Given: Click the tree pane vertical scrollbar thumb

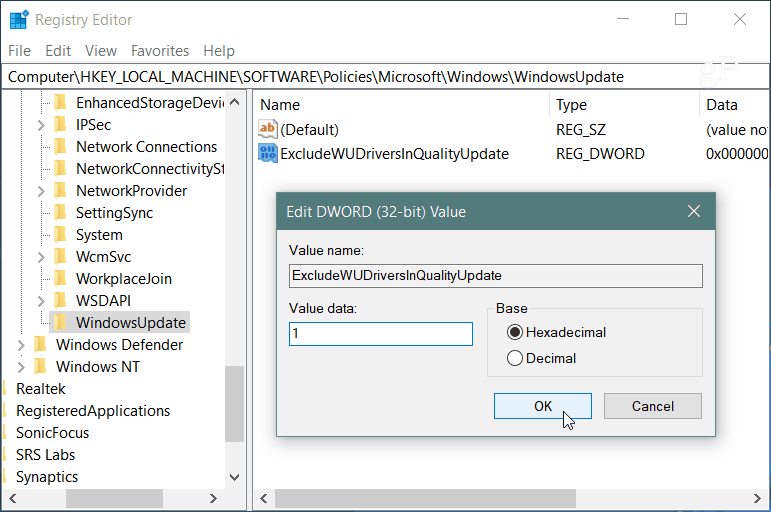Looking at the screenshot, I should [235, 404].
